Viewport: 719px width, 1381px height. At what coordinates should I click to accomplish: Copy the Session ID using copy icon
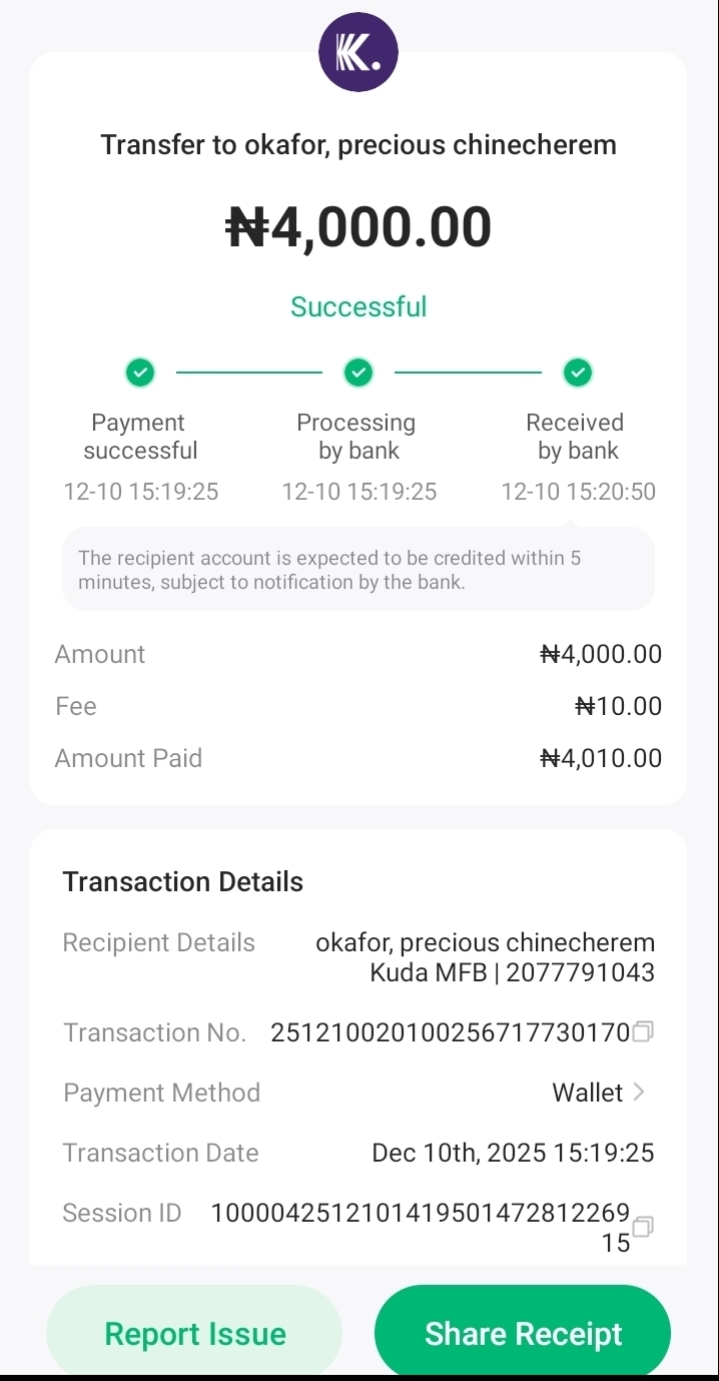[644, 1226]
